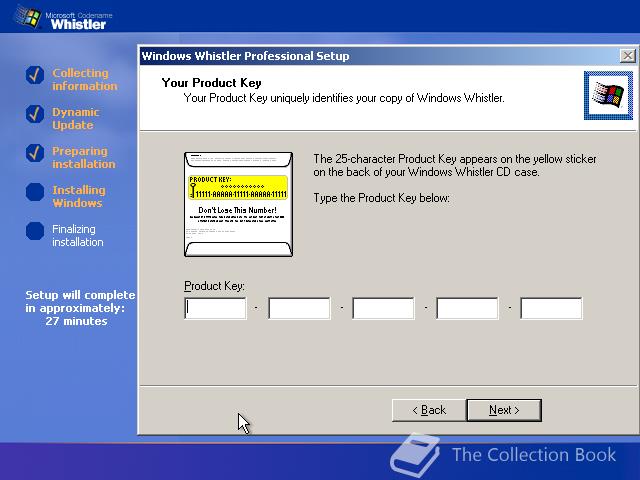Click the '27 minutes' time estimate
Image resolution: width=640 pixels, height=480 pixels.
pos(76,321)
